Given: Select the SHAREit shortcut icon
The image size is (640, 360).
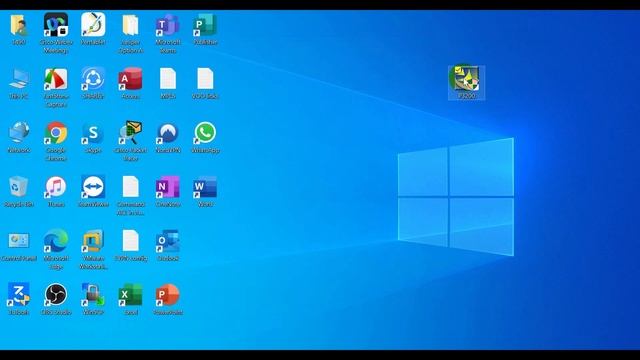Looking at the screenshot, I should coord(93,79).
